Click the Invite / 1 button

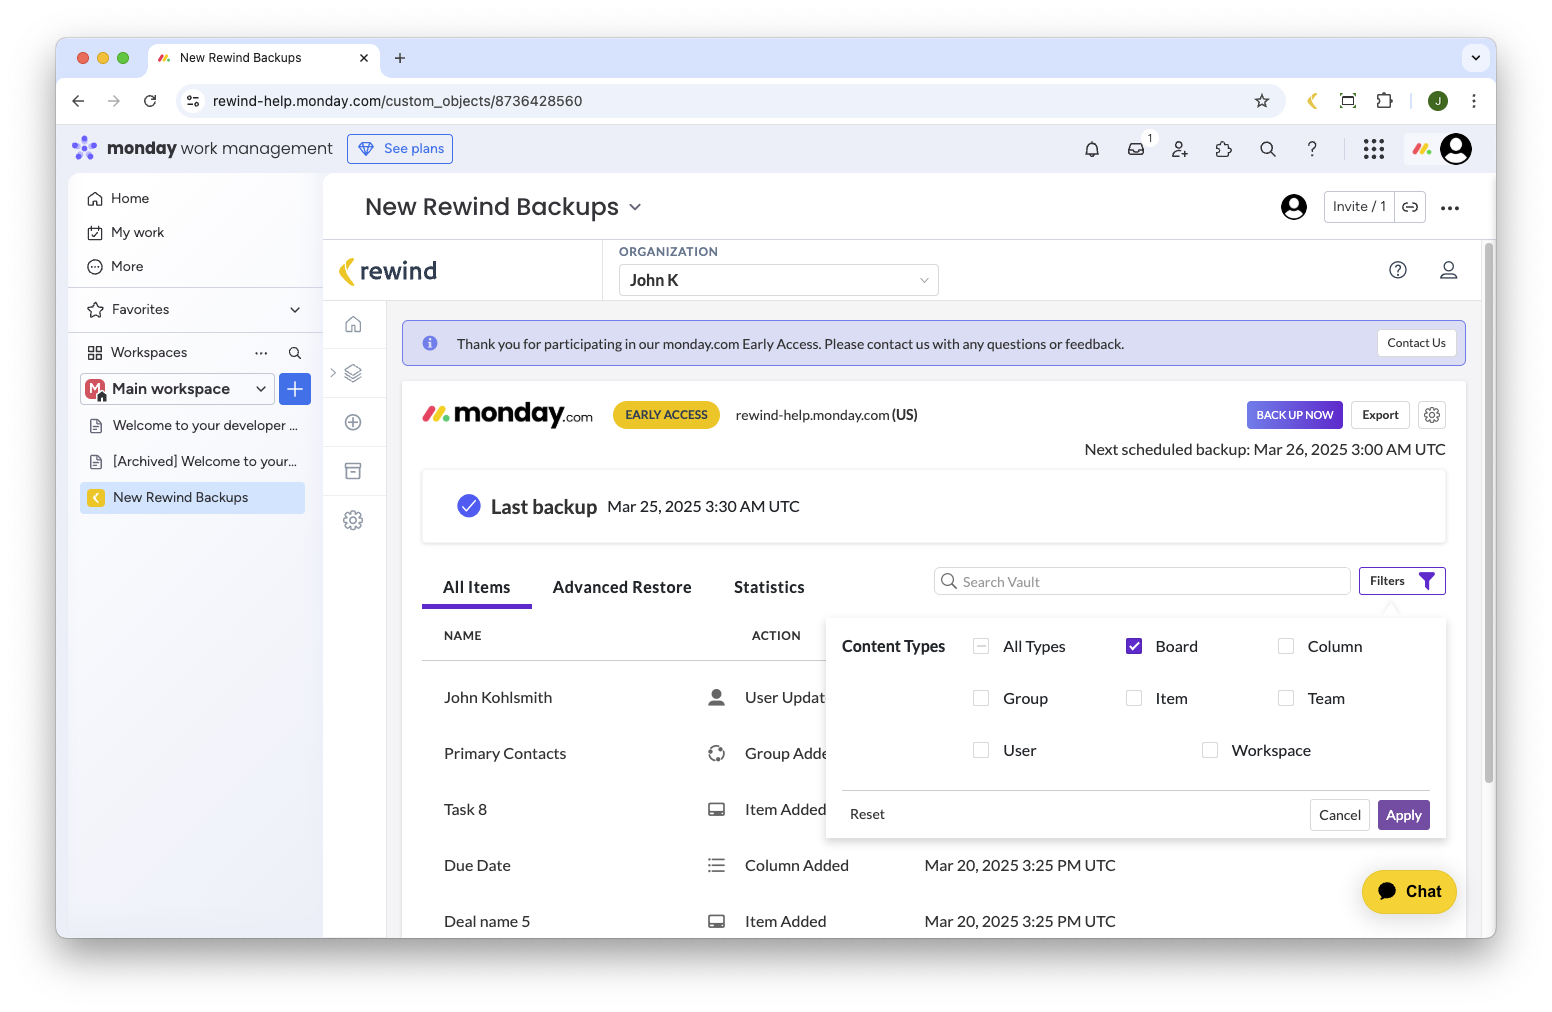[x=1359, y=207]
